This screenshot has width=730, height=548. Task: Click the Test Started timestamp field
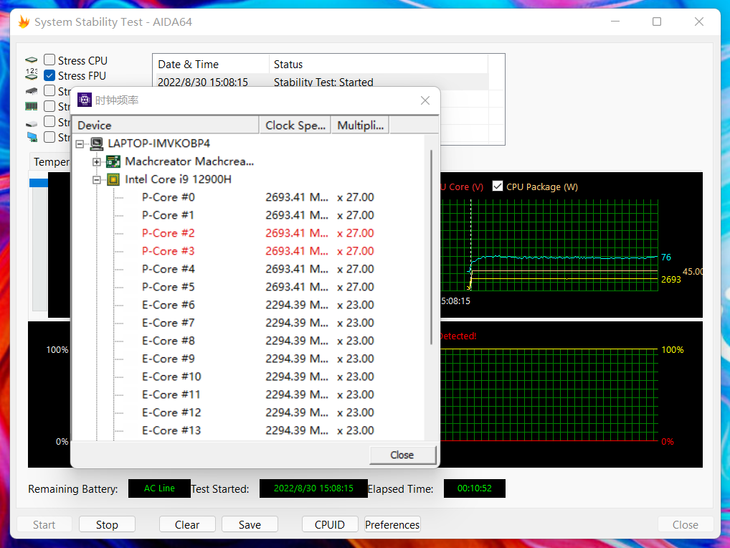(313, 488)
